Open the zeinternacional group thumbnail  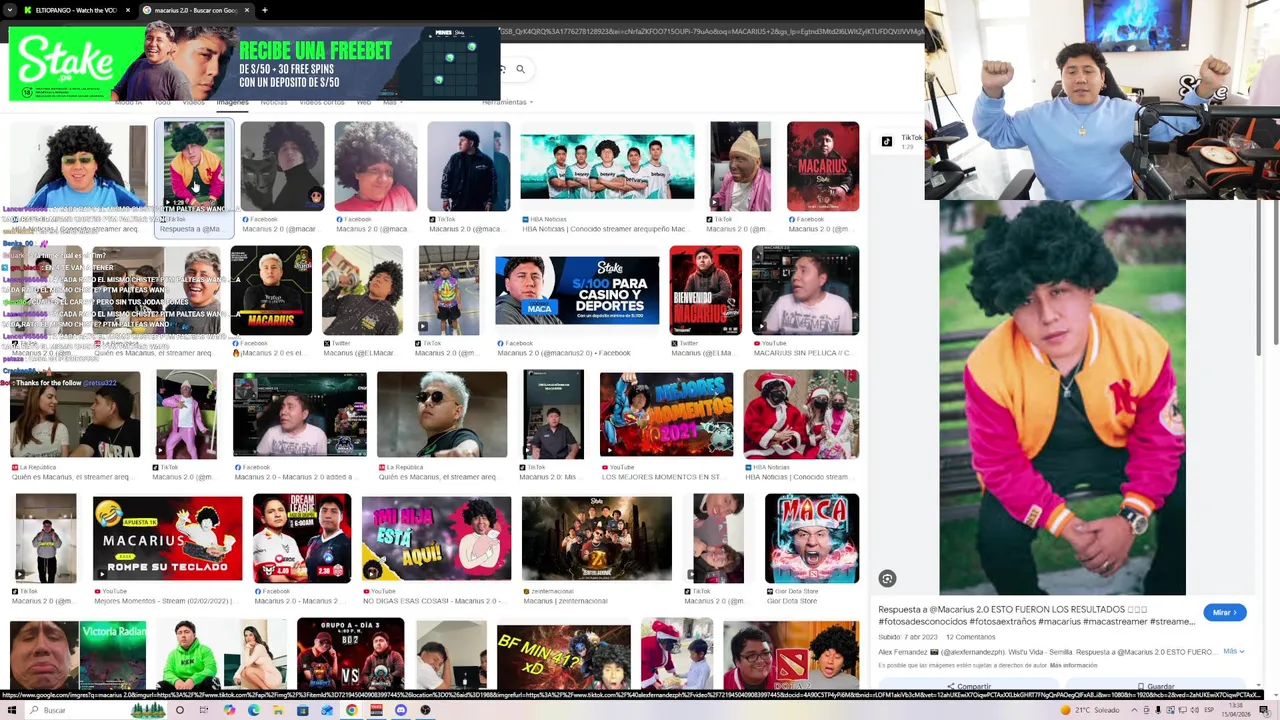click(x=597, y=538)
